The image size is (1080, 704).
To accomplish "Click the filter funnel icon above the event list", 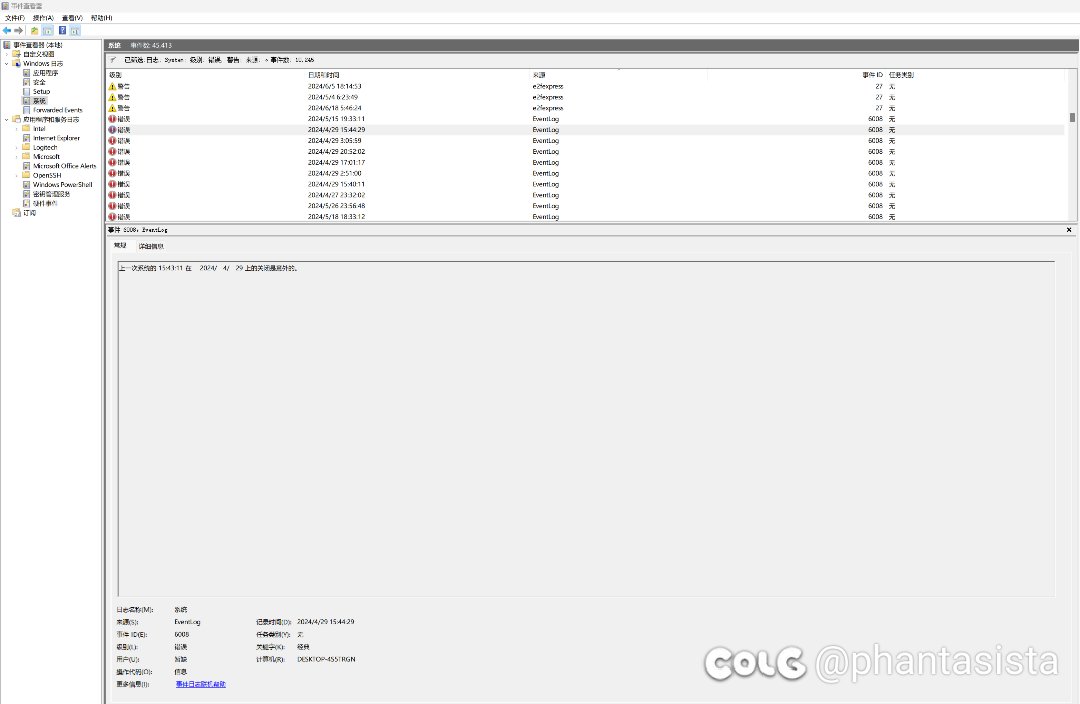I will click(113, 60).
